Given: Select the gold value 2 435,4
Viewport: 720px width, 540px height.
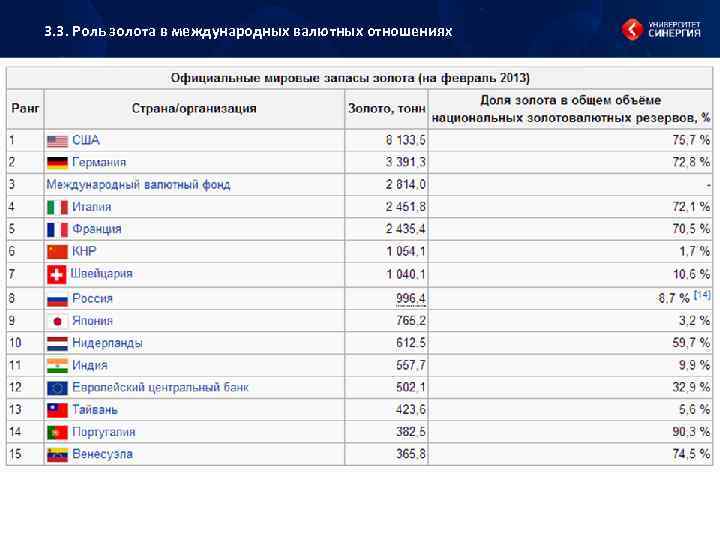Looking at the screenshot, I should click(405, 229).
